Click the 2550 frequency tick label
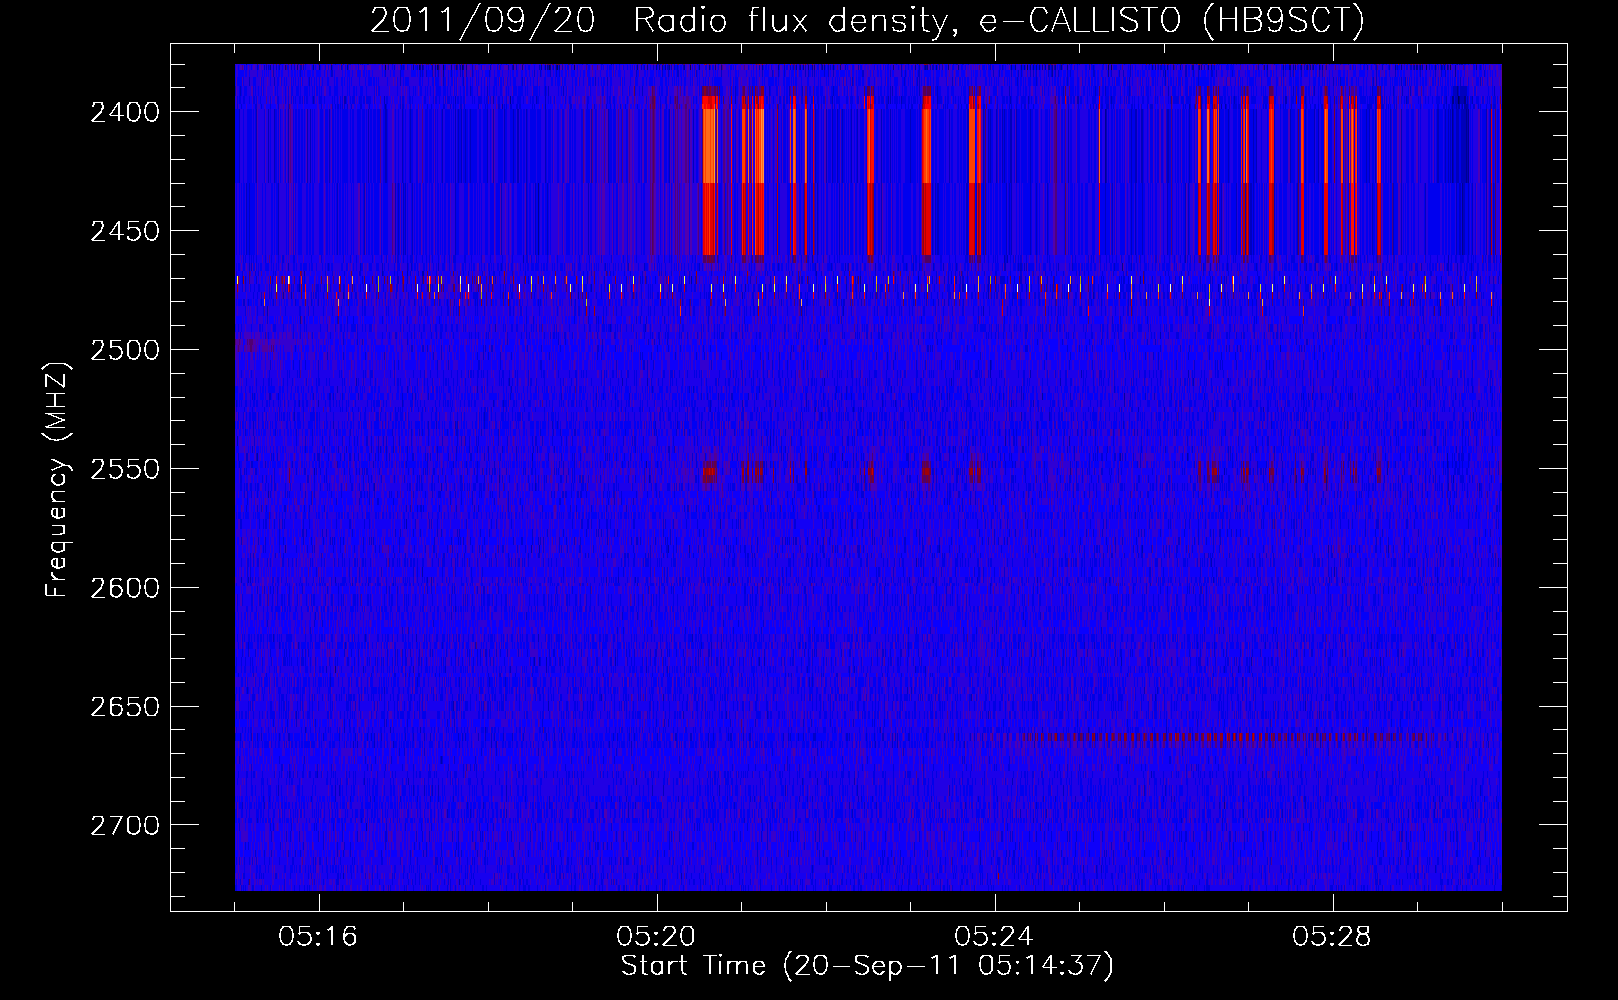Image resolution: width=1618 pixels, height=1000 pixels. pos(125,469)
